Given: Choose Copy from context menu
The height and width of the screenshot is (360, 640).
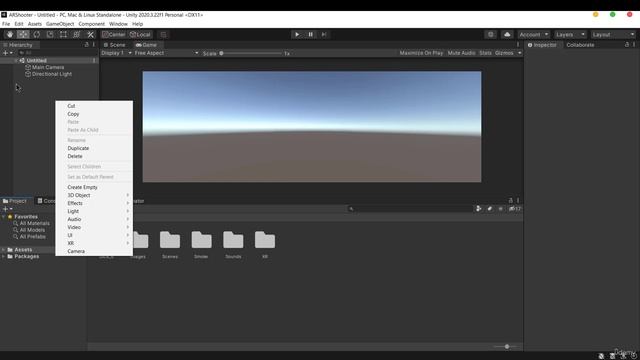Looking at the screenshot, I should [x=94, y=114].
